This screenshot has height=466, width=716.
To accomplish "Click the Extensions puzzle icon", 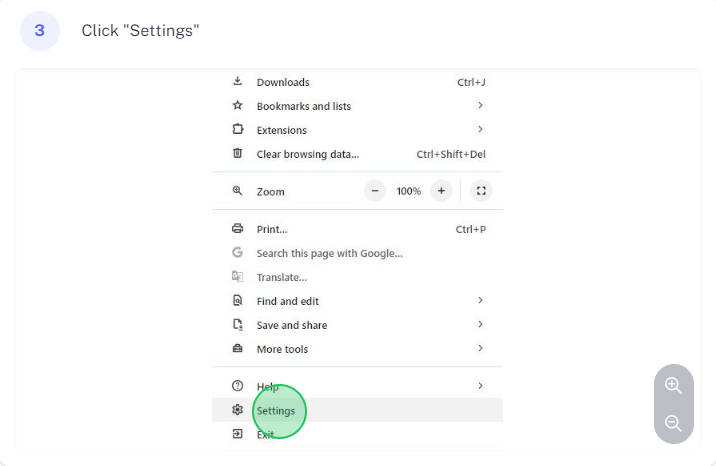I will [x=237, y=129].
